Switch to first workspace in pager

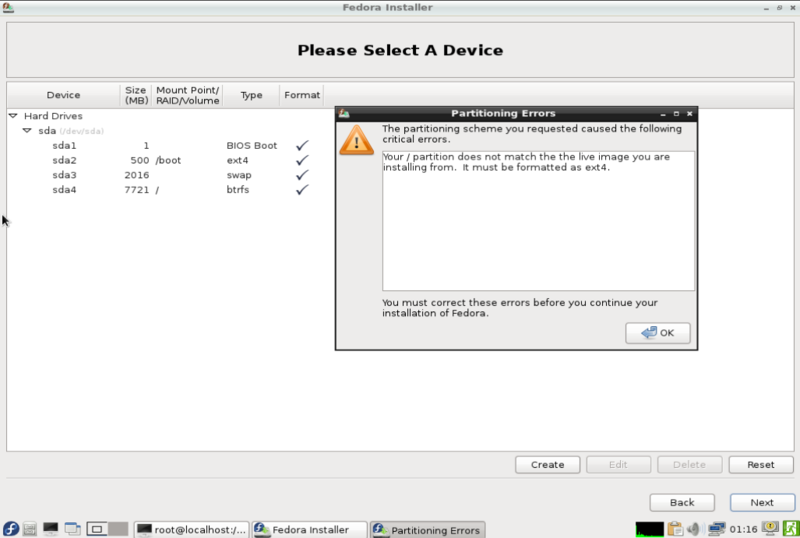pyautogui.click(x=96, y=529)
